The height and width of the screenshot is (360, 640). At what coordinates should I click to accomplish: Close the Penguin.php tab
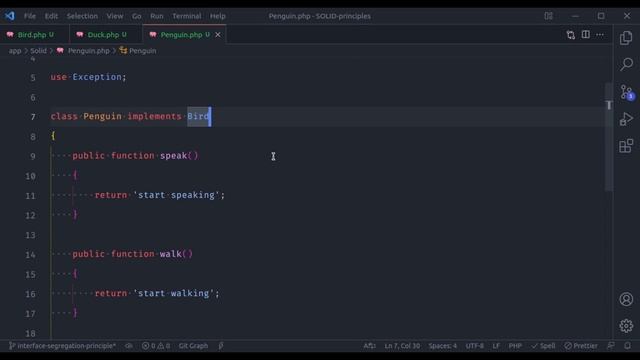[218, 35]
